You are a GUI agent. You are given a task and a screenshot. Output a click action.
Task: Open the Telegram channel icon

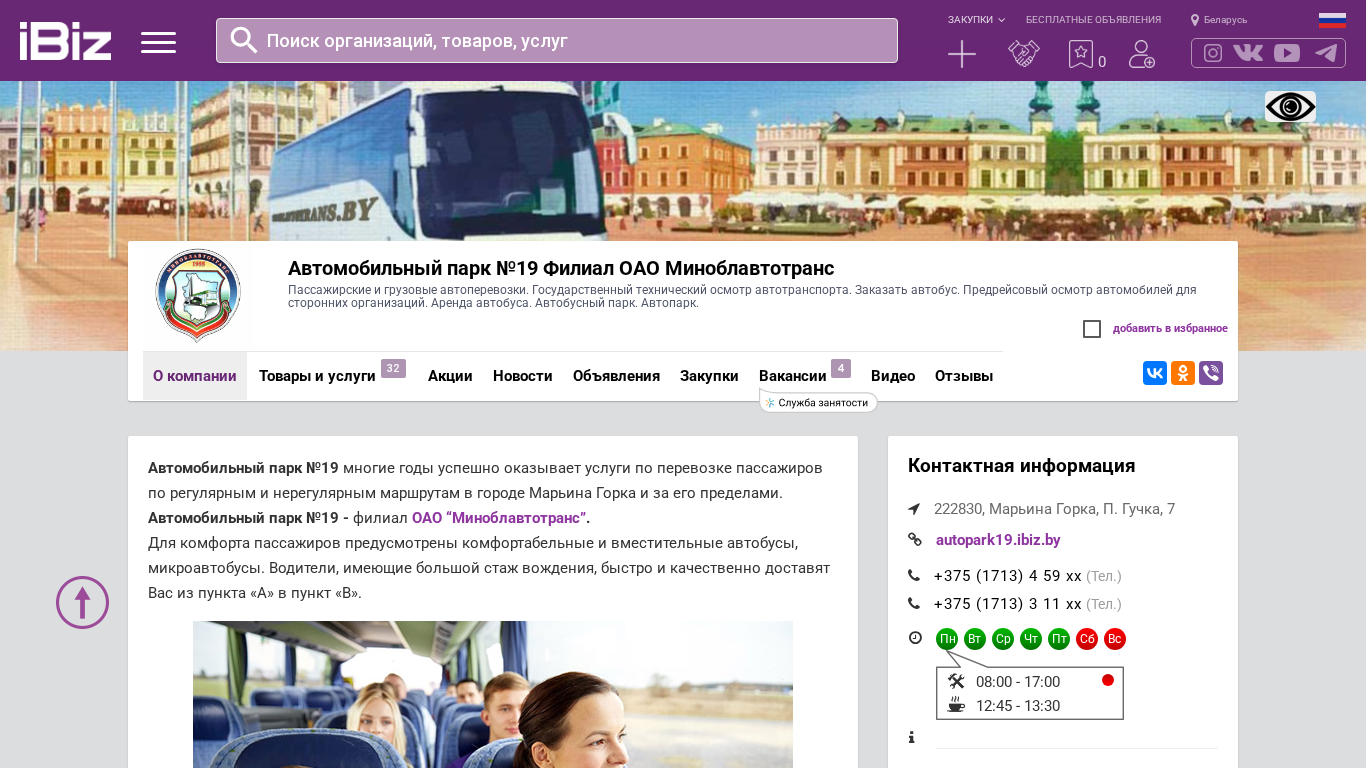coord(1326,53)
